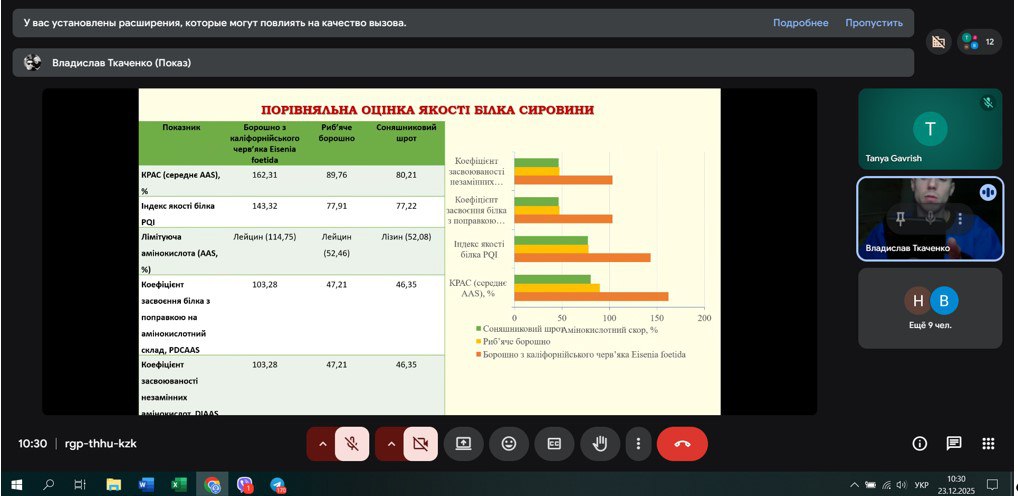Viewport: 1018px width, 496px height.
Task: Open the emoji reactions panel
Action: (509, 443)
